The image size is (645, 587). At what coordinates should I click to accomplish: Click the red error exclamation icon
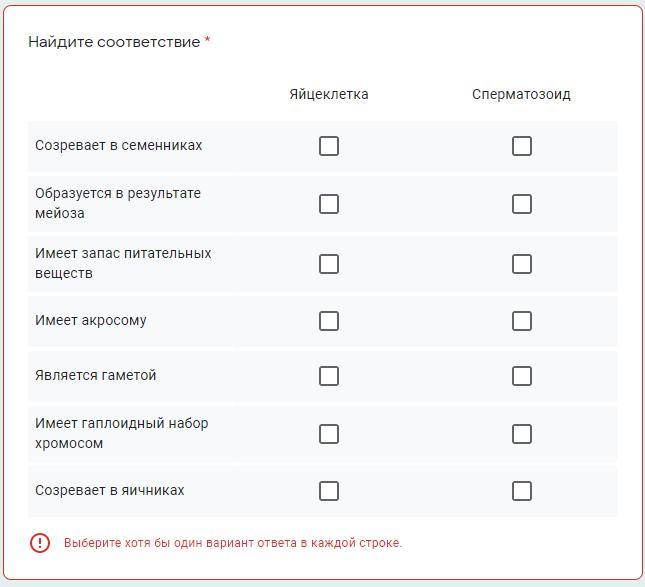tap(40, 543)
